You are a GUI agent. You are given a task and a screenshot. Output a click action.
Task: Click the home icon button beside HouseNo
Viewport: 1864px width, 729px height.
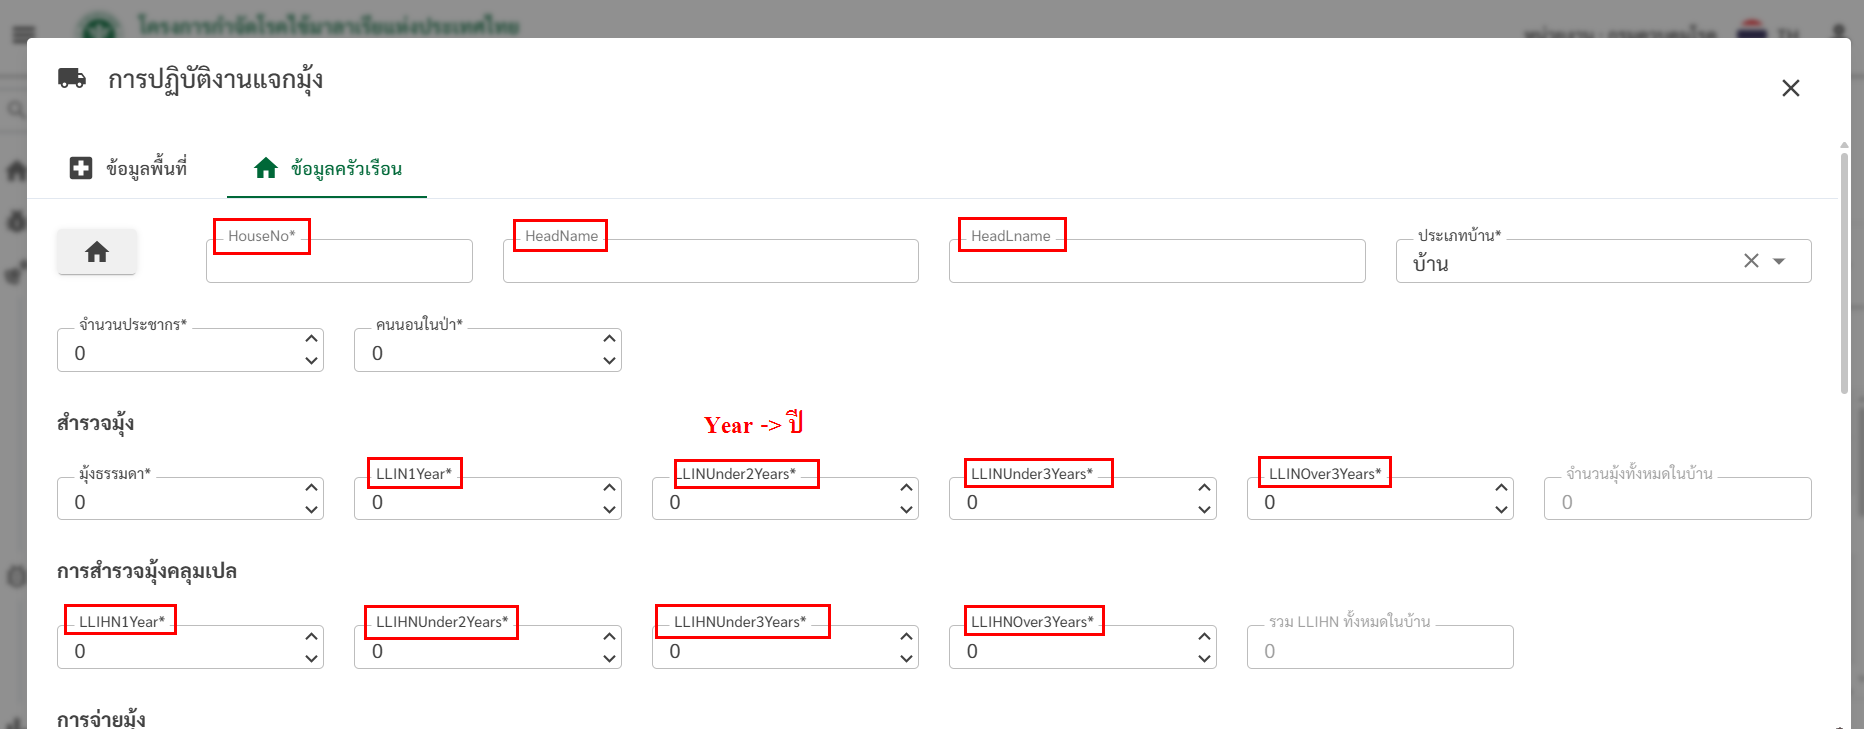[96, 252]
